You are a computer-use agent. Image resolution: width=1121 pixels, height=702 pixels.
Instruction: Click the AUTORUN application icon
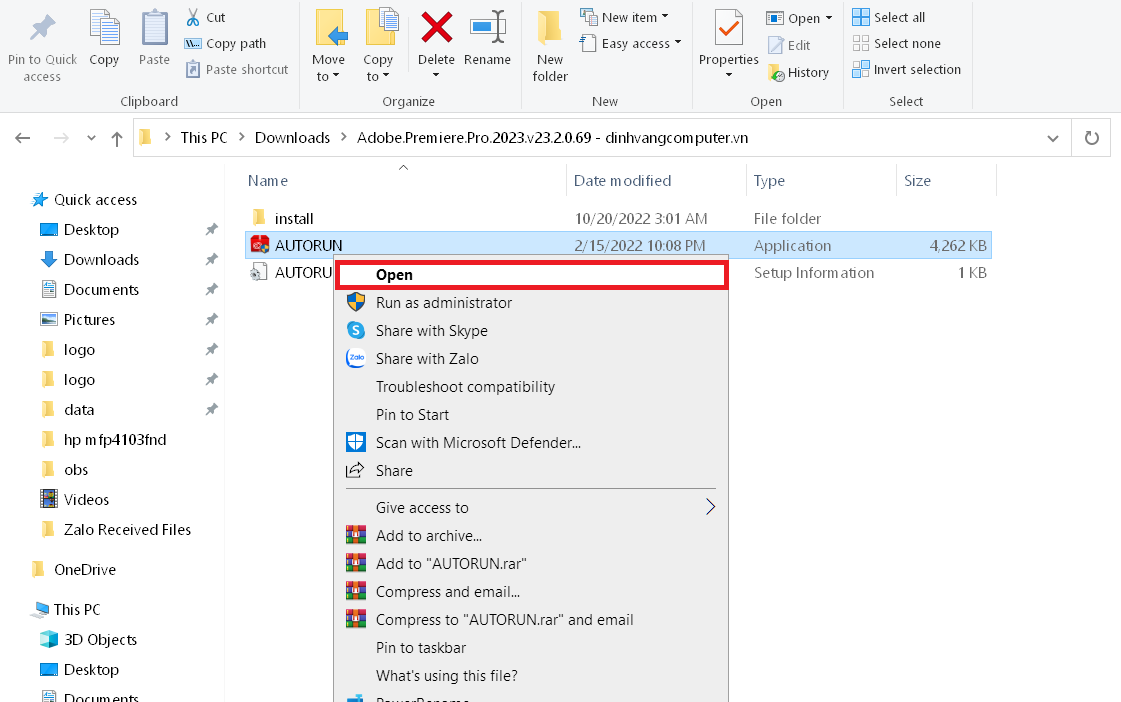point(260,245)
